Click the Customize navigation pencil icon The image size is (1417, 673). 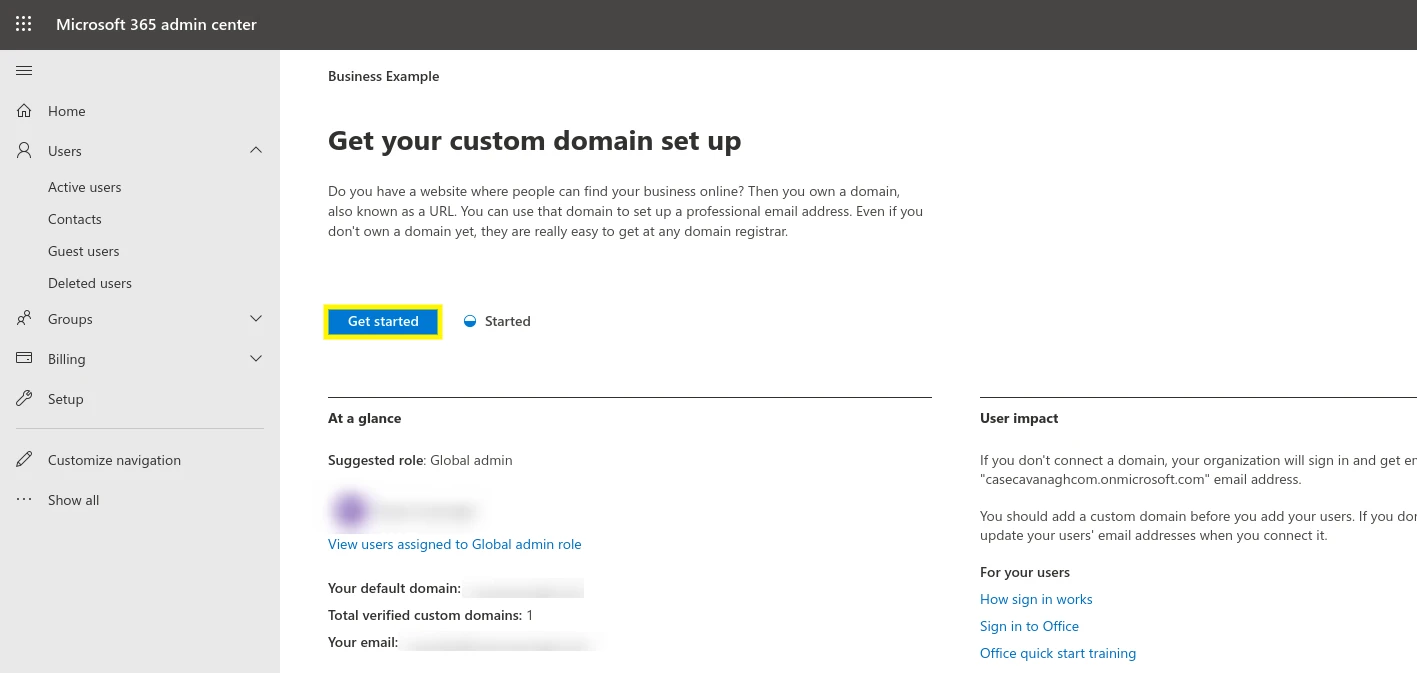pyautogui.click(x=24, y=460)
